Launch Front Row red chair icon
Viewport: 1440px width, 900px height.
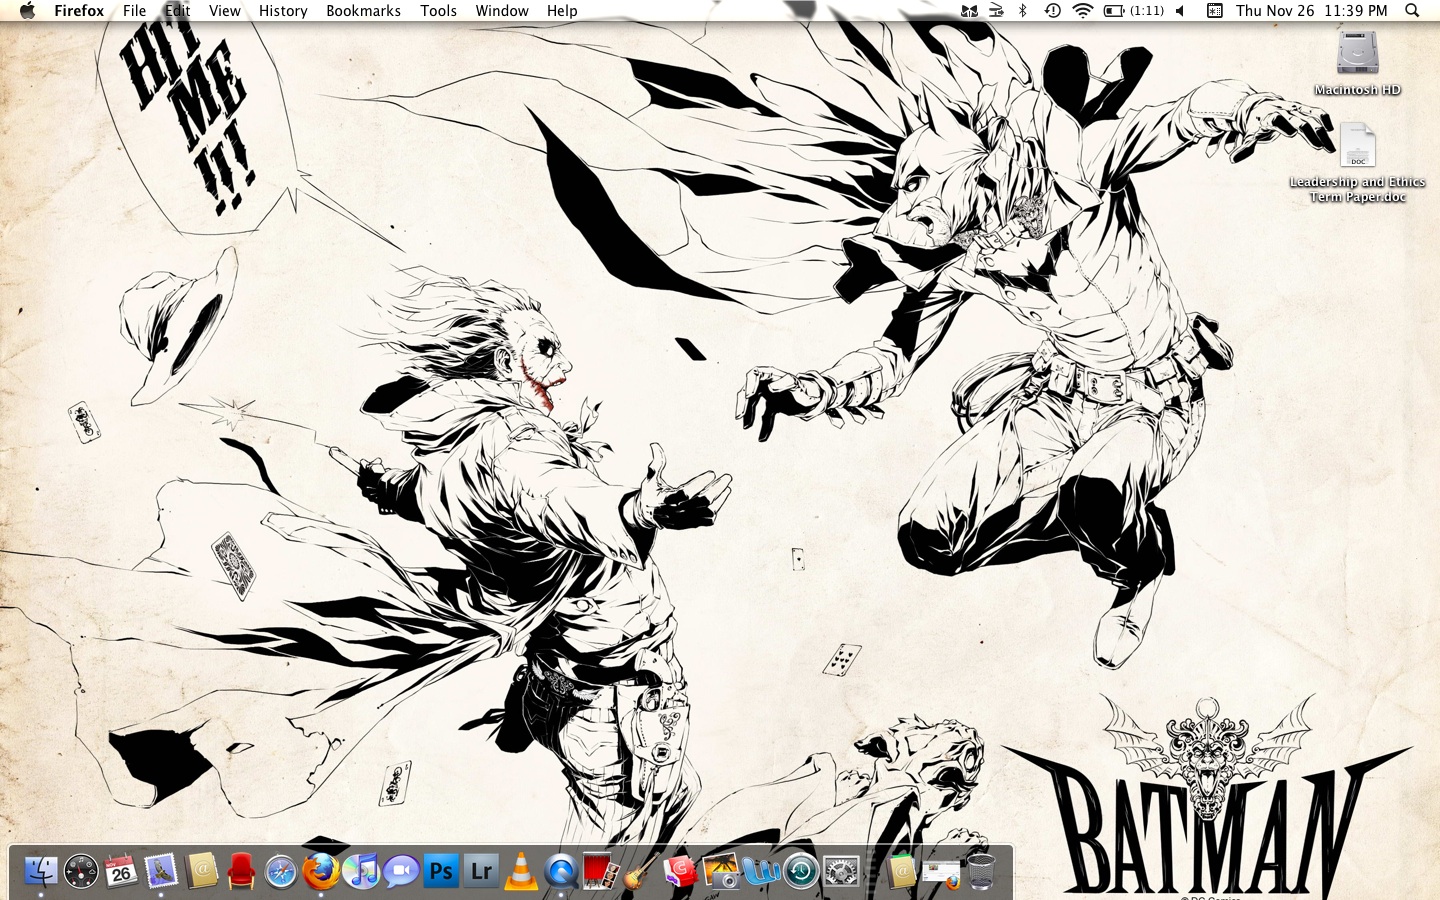tap(241, 871)
